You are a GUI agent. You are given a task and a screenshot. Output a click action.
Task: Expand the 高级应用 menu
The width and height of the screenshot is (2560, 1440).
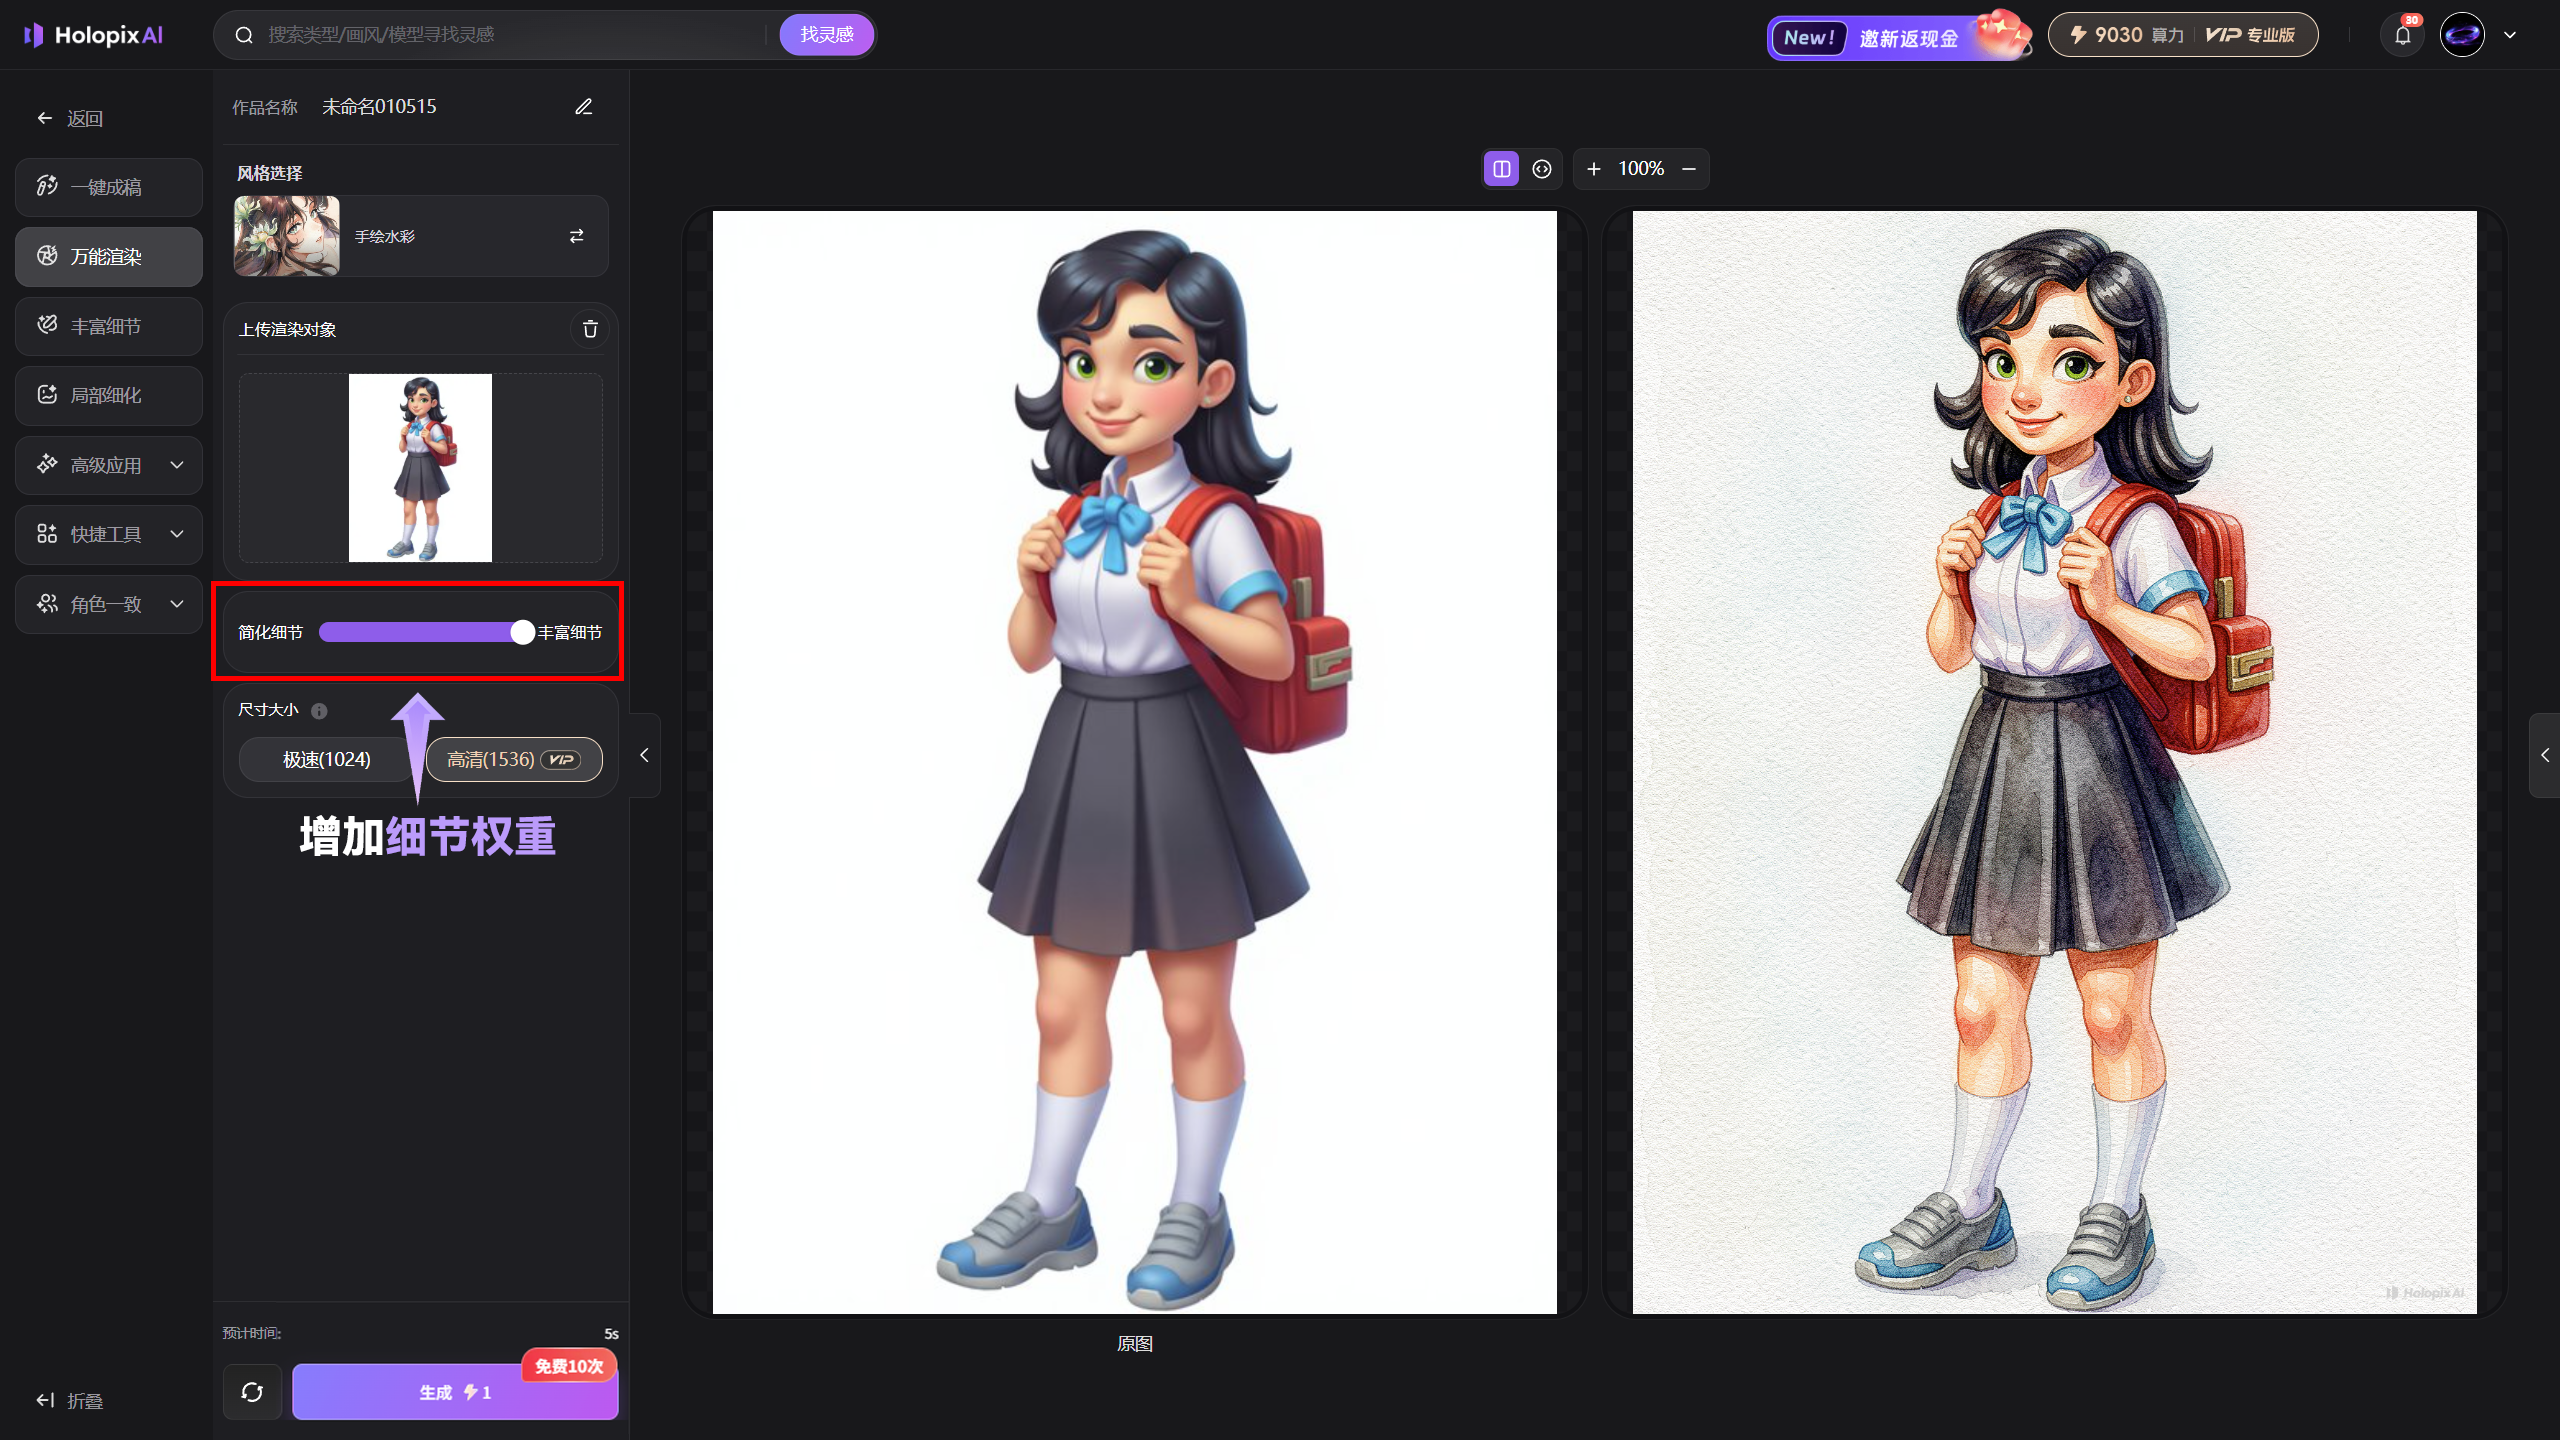108,465
